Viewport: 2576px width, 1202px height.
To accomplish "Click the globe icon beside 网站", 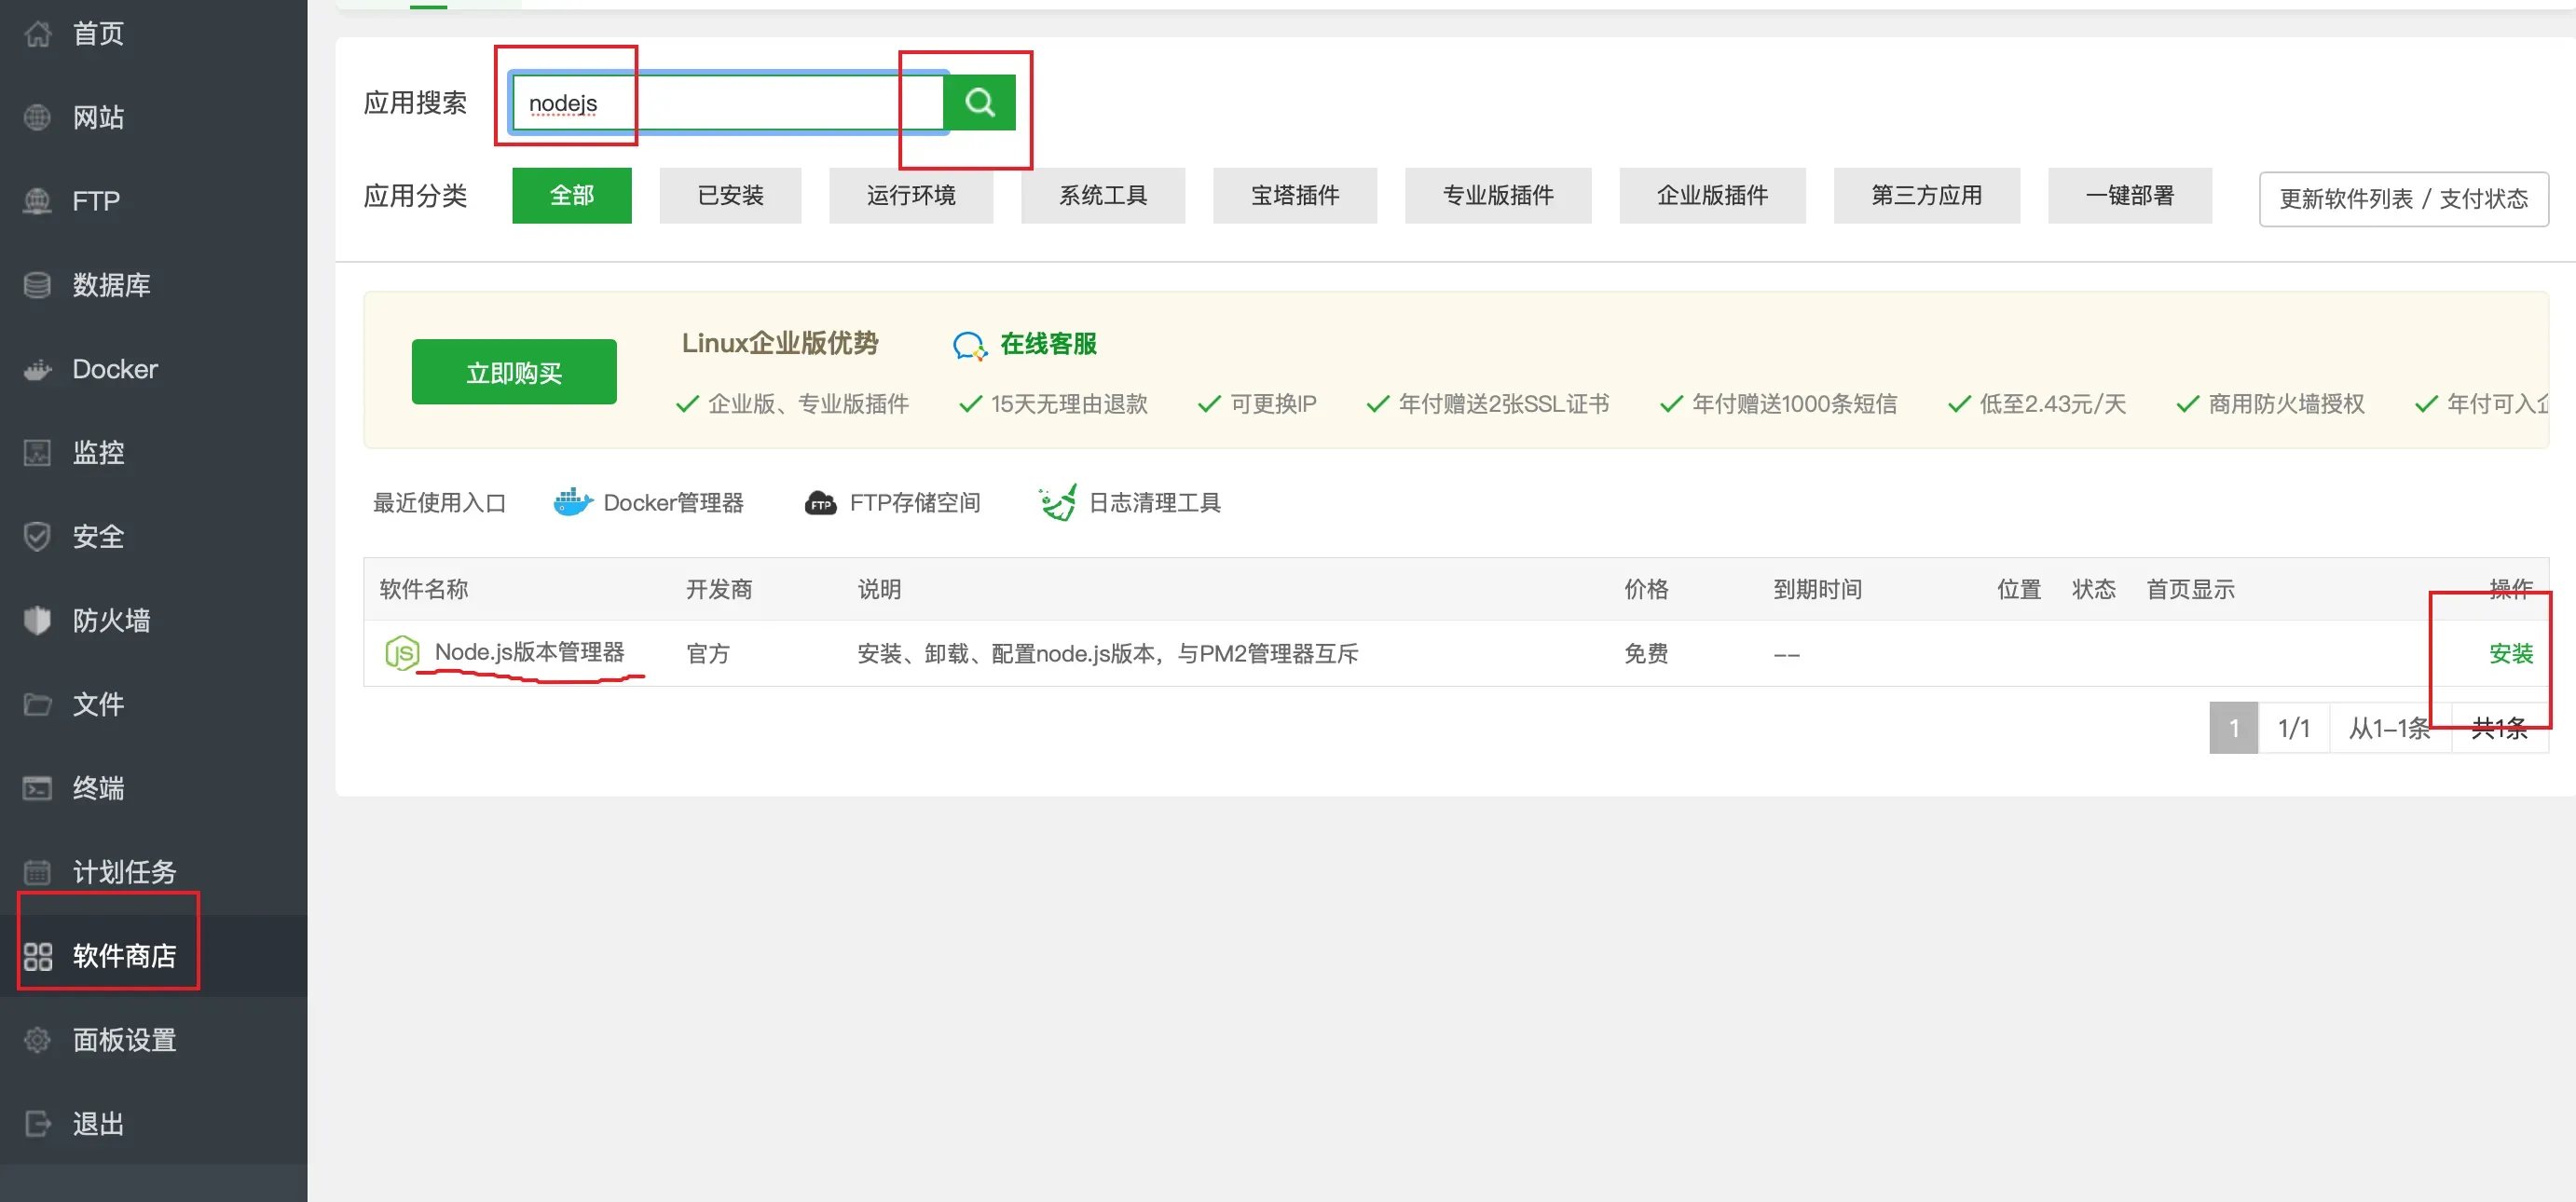I will [x=37, y=118].
